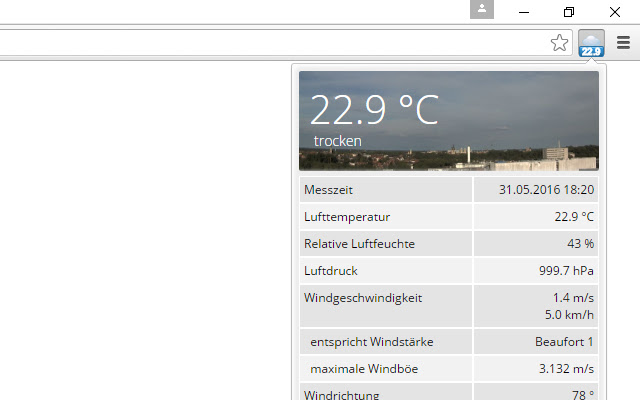Screen dimensions: 640x400
Task: Click the webcam sky image in the popup
Action: tap(449, 121)
